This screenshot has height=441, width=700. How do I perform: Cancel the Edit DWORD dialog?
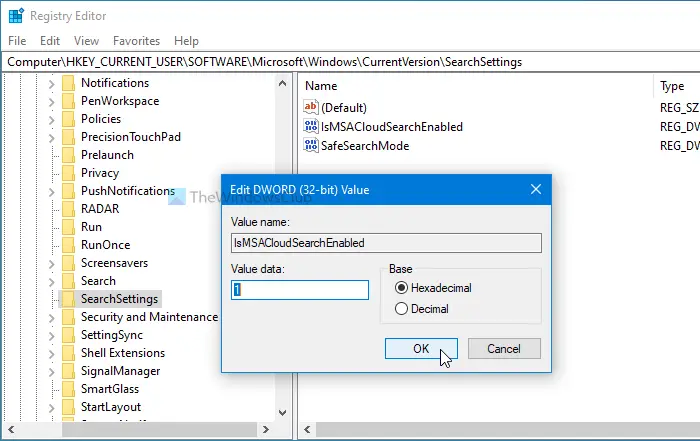[x=504, y=348]
